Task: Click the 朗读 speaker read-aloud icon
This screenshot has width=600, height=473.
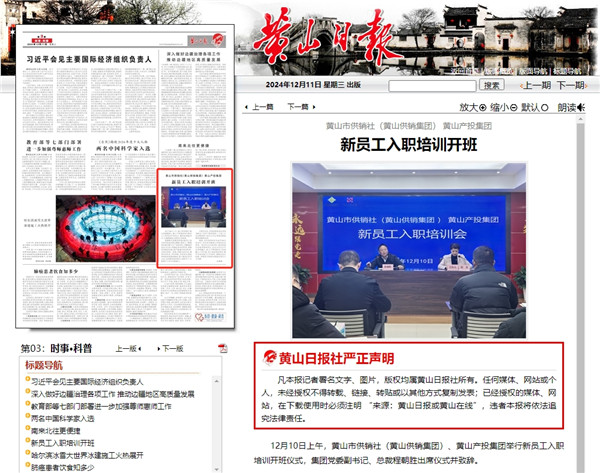Action: pyautogui.click(x=581, y=108)
